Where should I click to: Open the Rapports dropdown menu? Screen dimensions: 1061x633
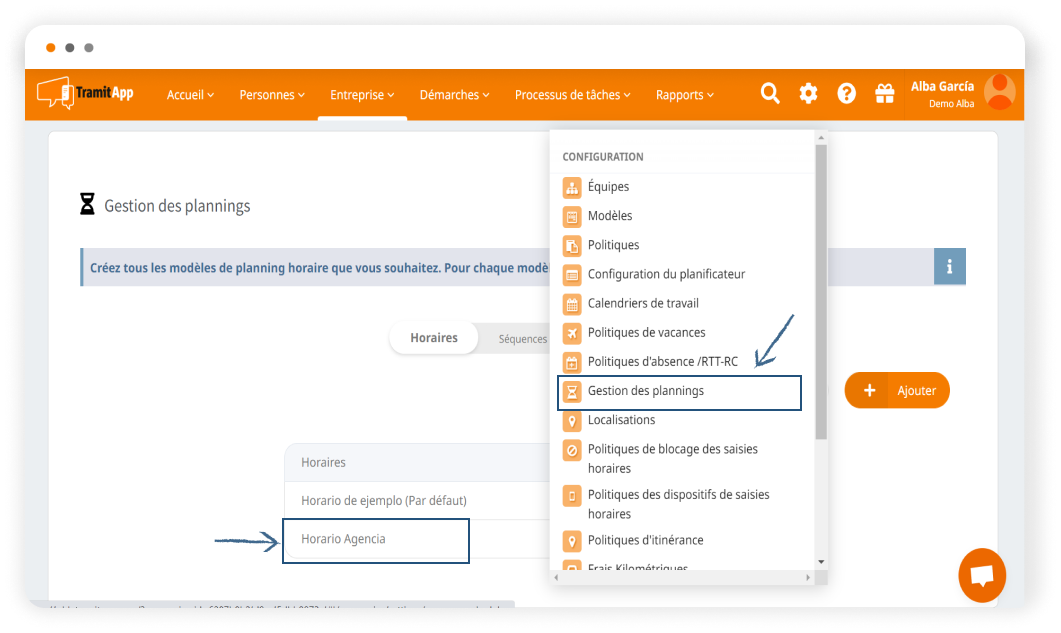[684, 95]
